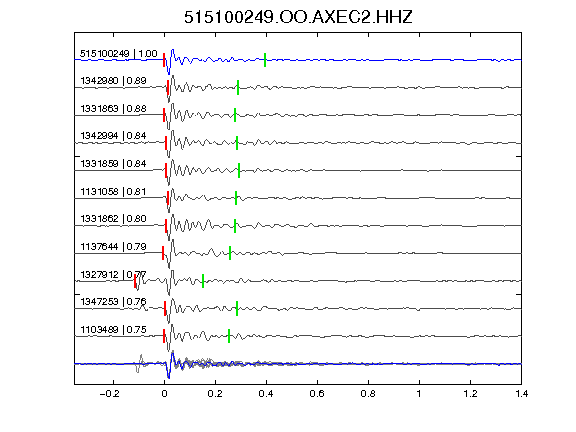Select the label 1342994 | 0.84
Image resolution: width=576 pixels, height=432 pixels.
(x=114, y=136)
